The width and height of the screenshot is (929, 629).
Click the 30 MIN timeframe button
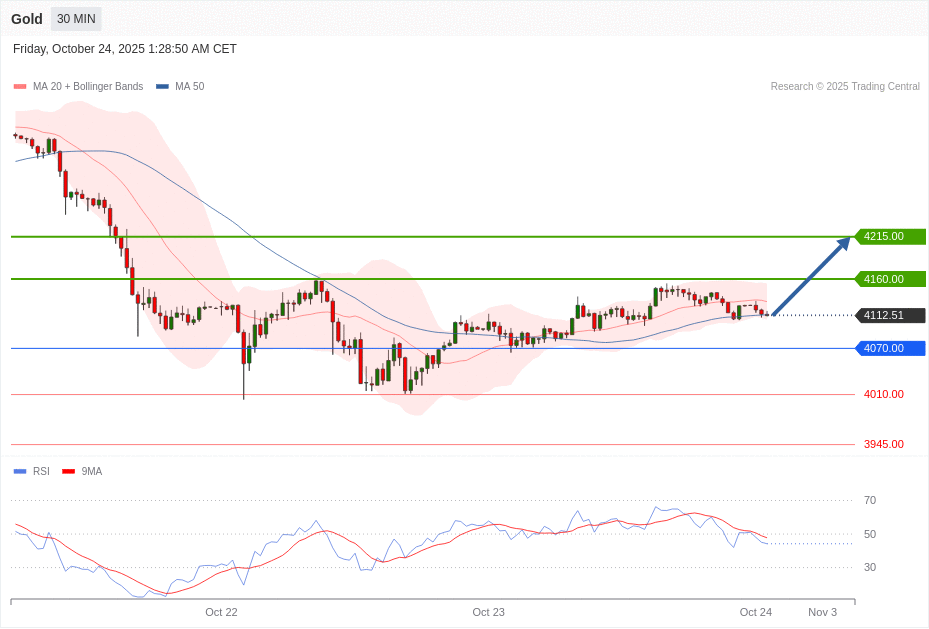click(x=76, y=19)
